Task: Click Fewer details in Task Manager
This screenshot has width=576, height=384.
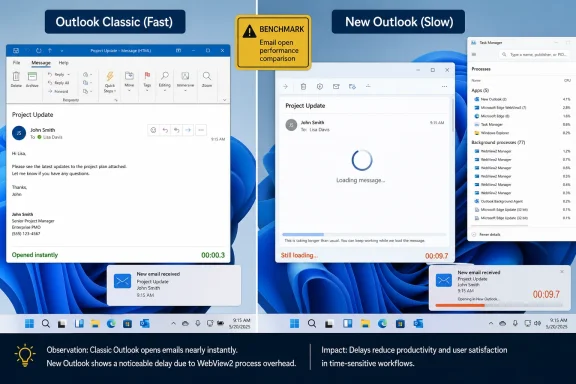Action: pyautogui.click(x=486, y=234)
